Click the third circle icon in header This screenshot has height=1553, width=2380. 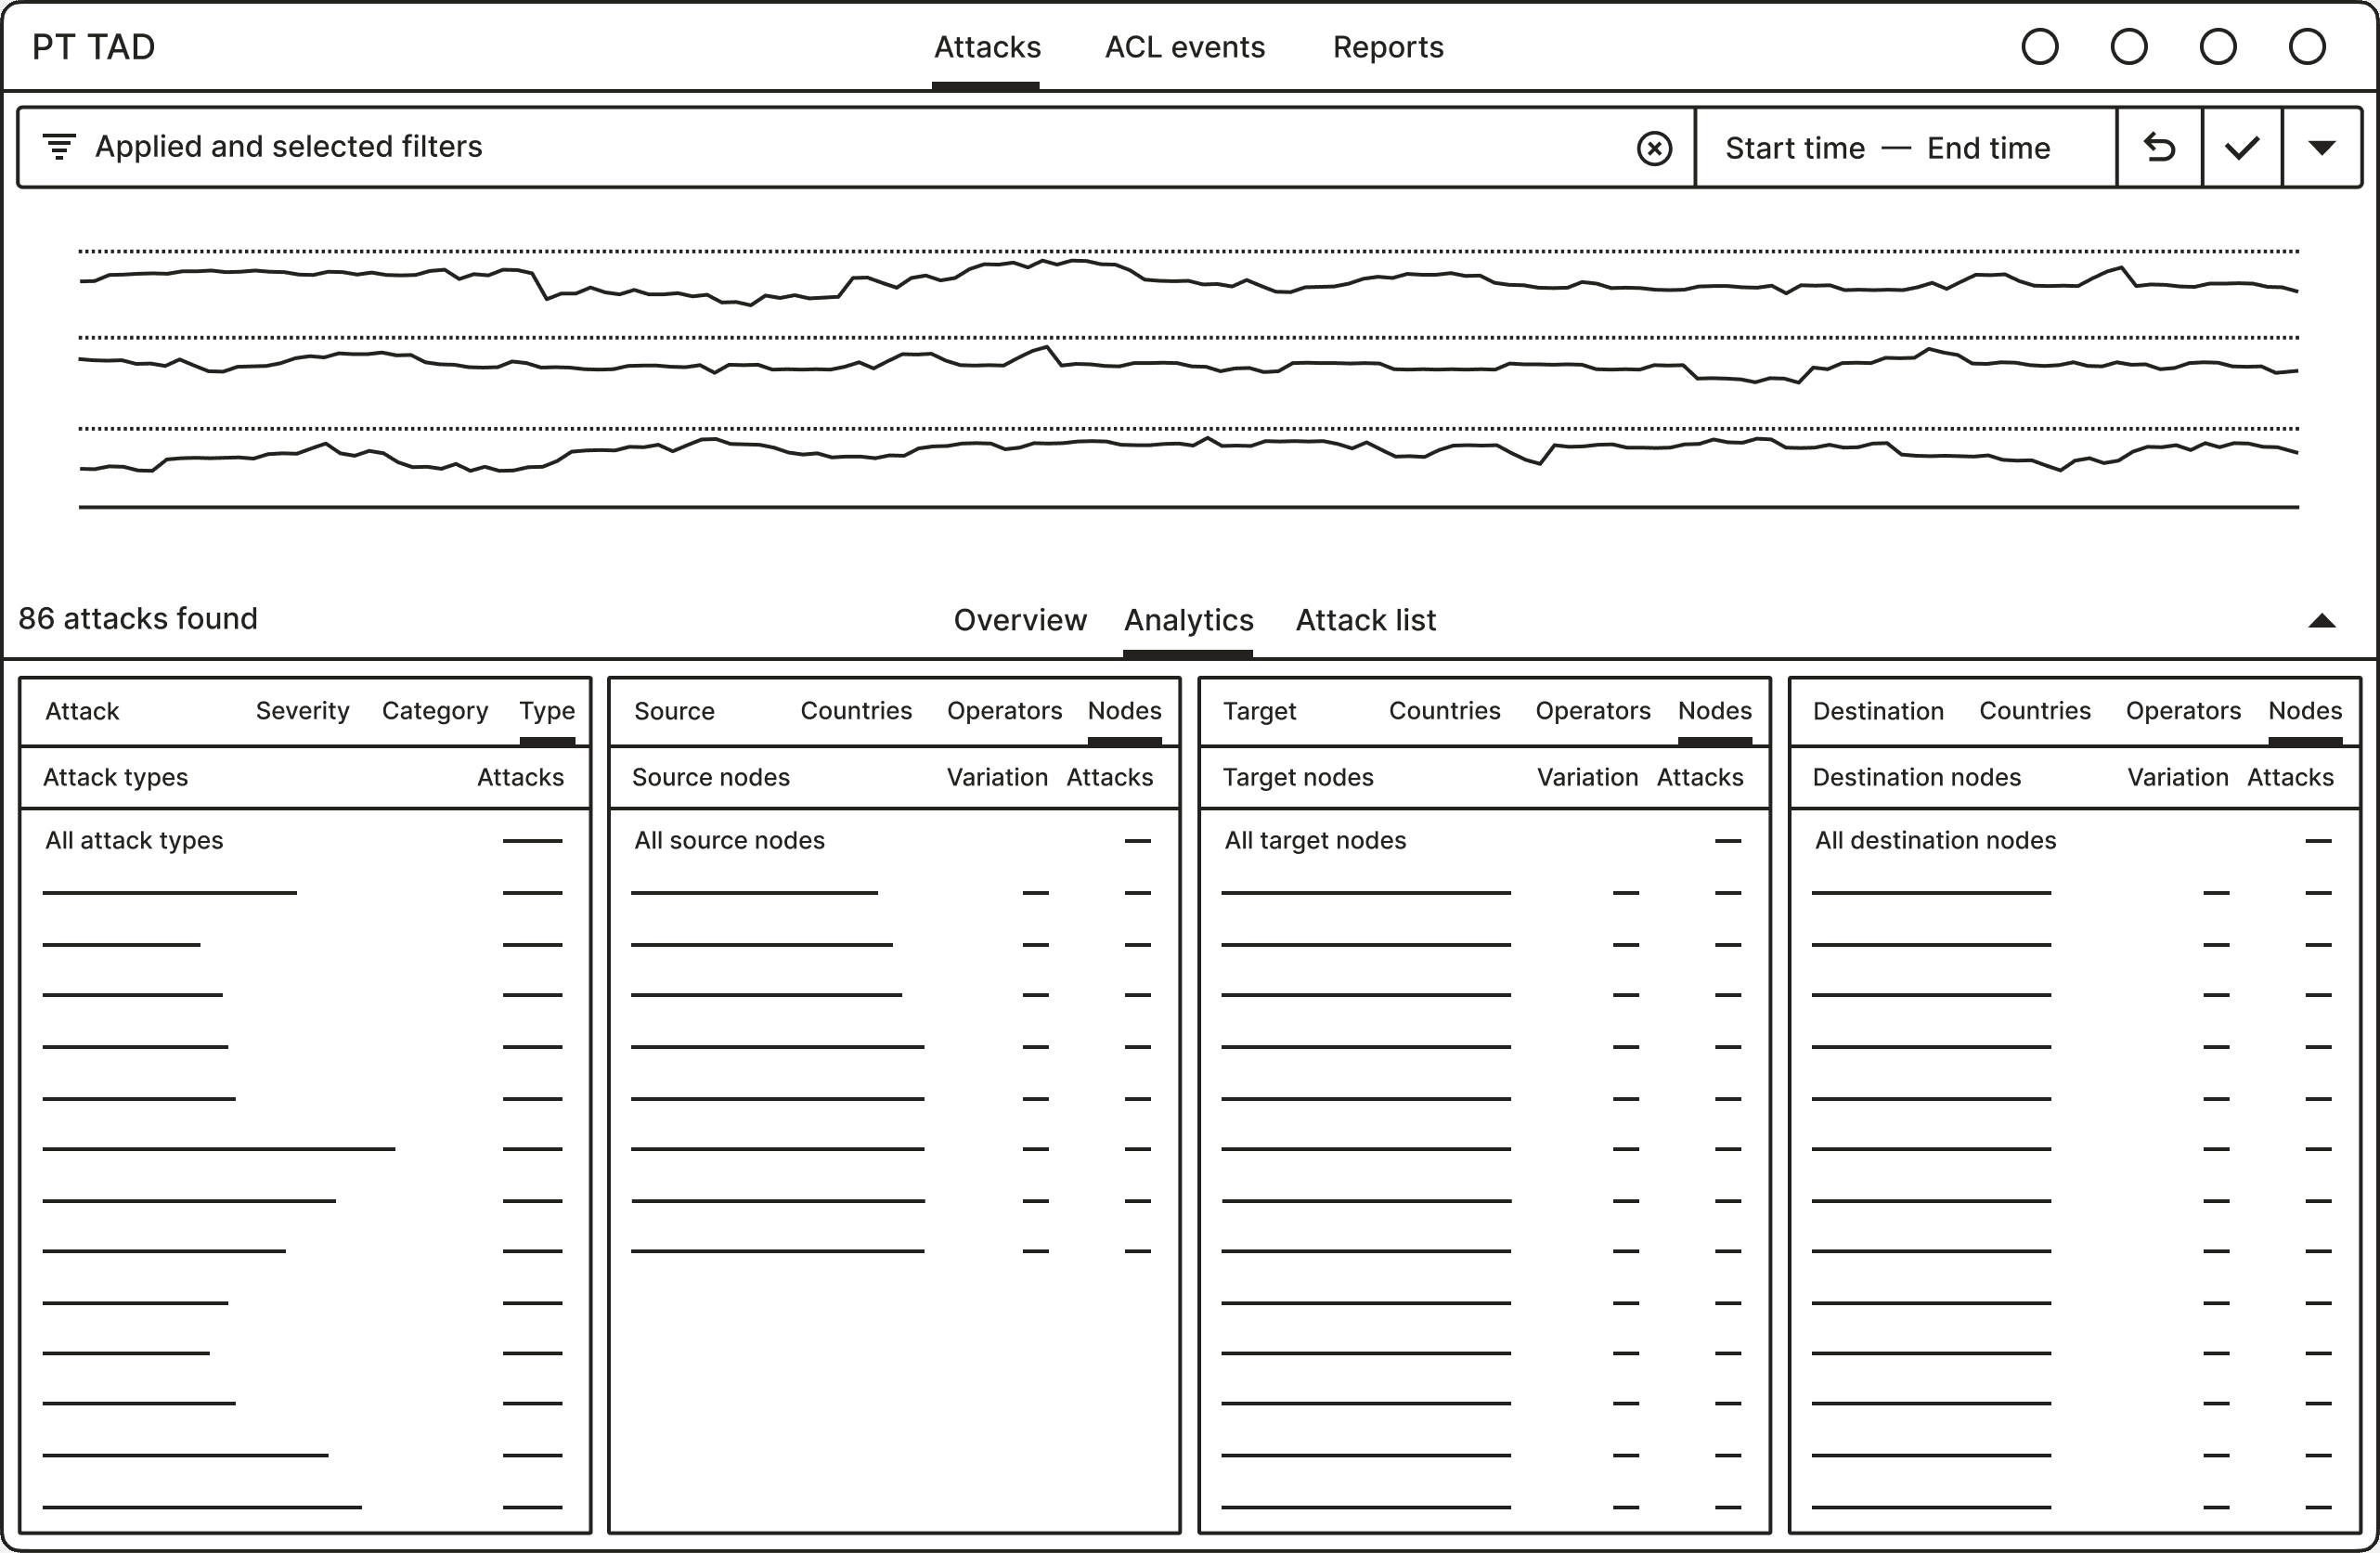click(x=2217, y=47)
